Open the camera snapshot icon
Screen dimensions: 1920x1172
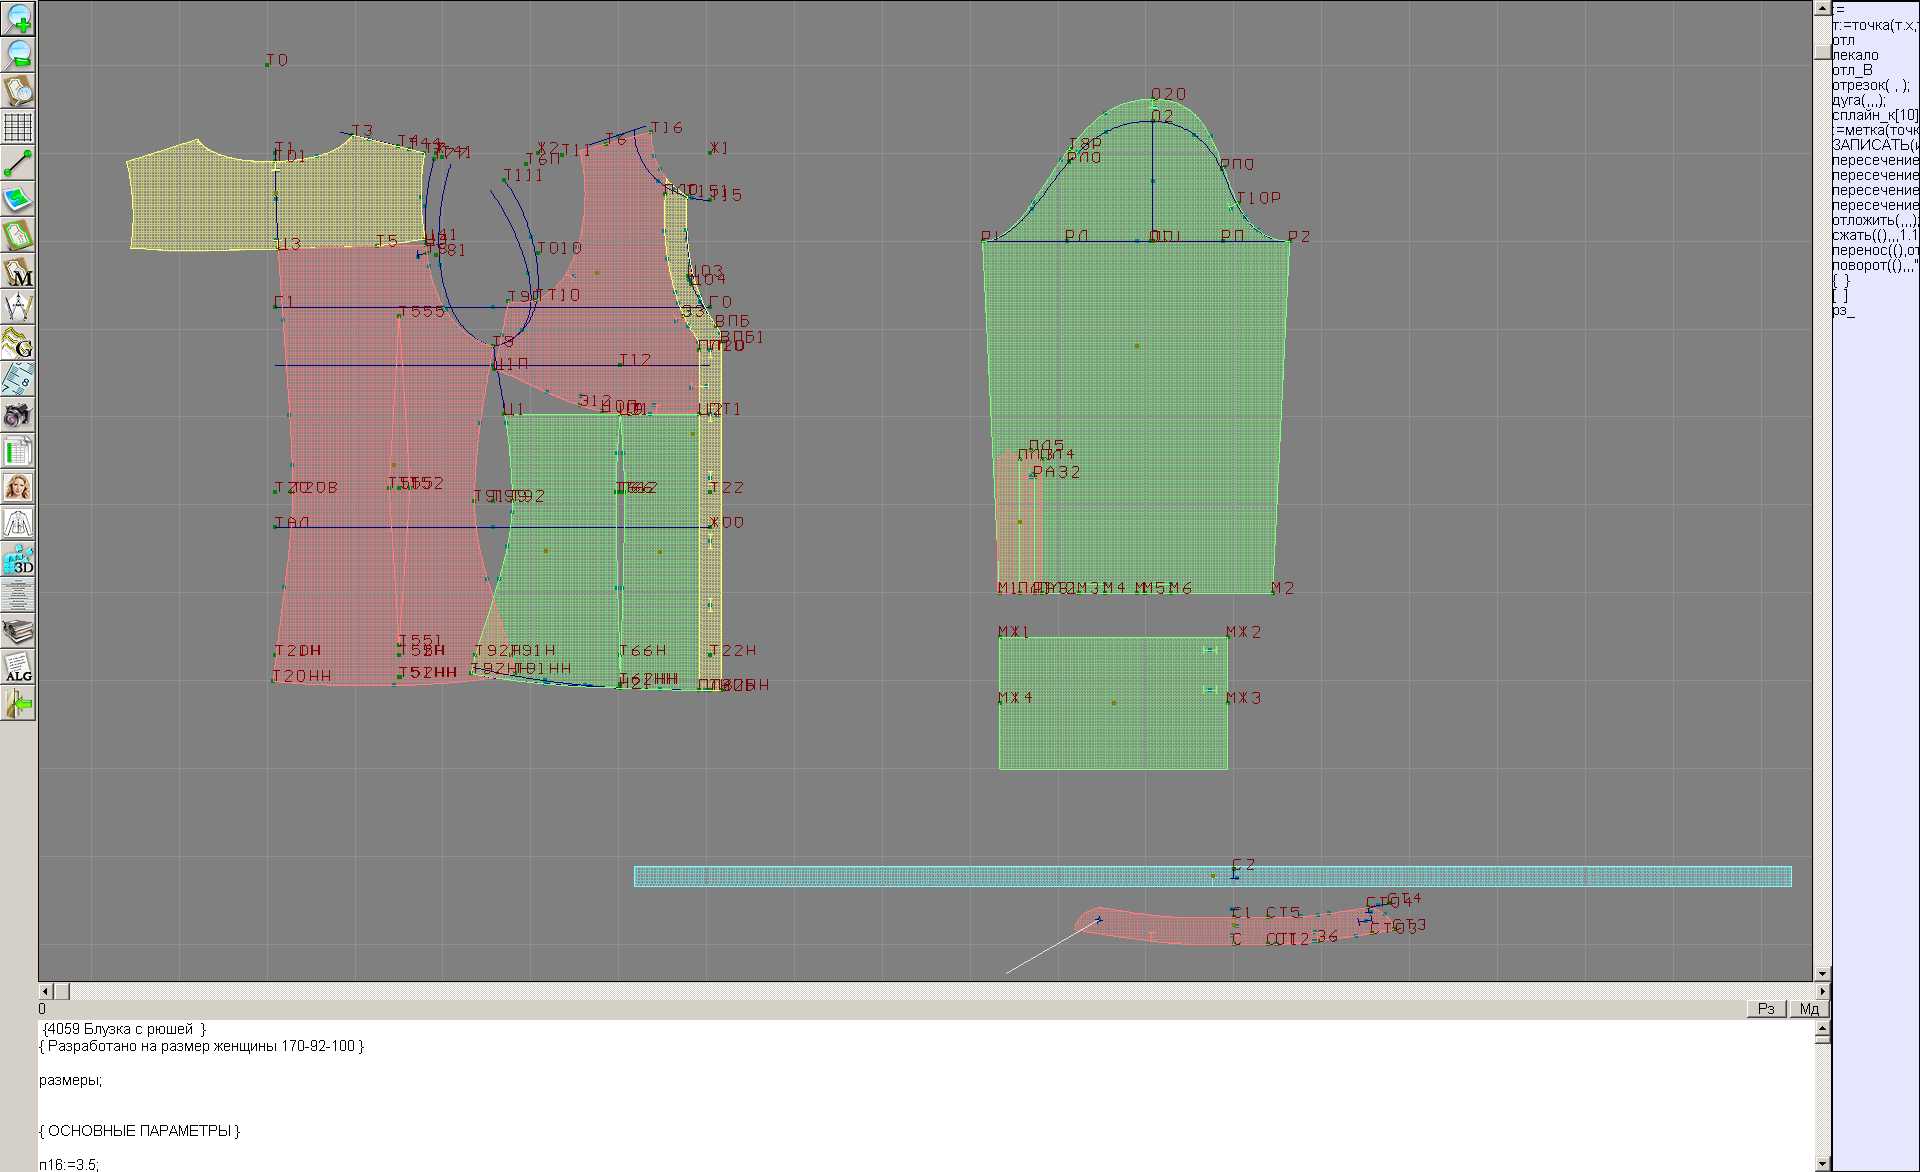coord(18,415)
